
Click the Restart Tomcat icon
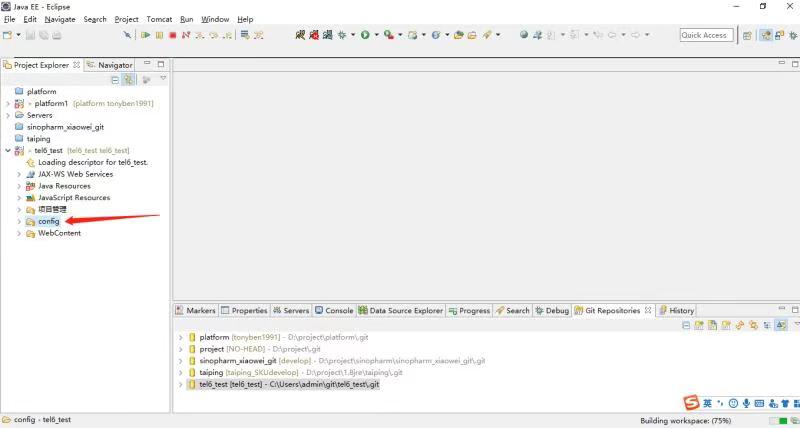327,35
